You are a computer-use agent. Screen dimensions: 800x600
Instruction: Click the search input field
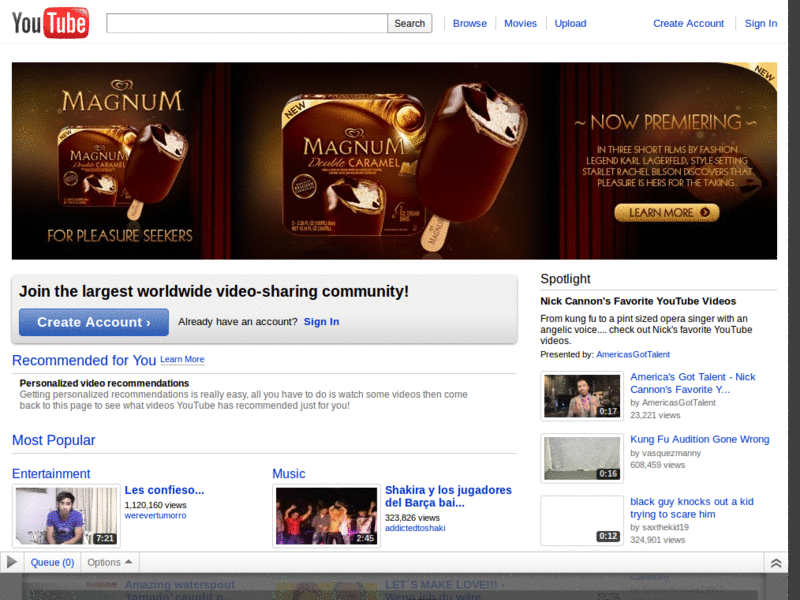(247, 23)
